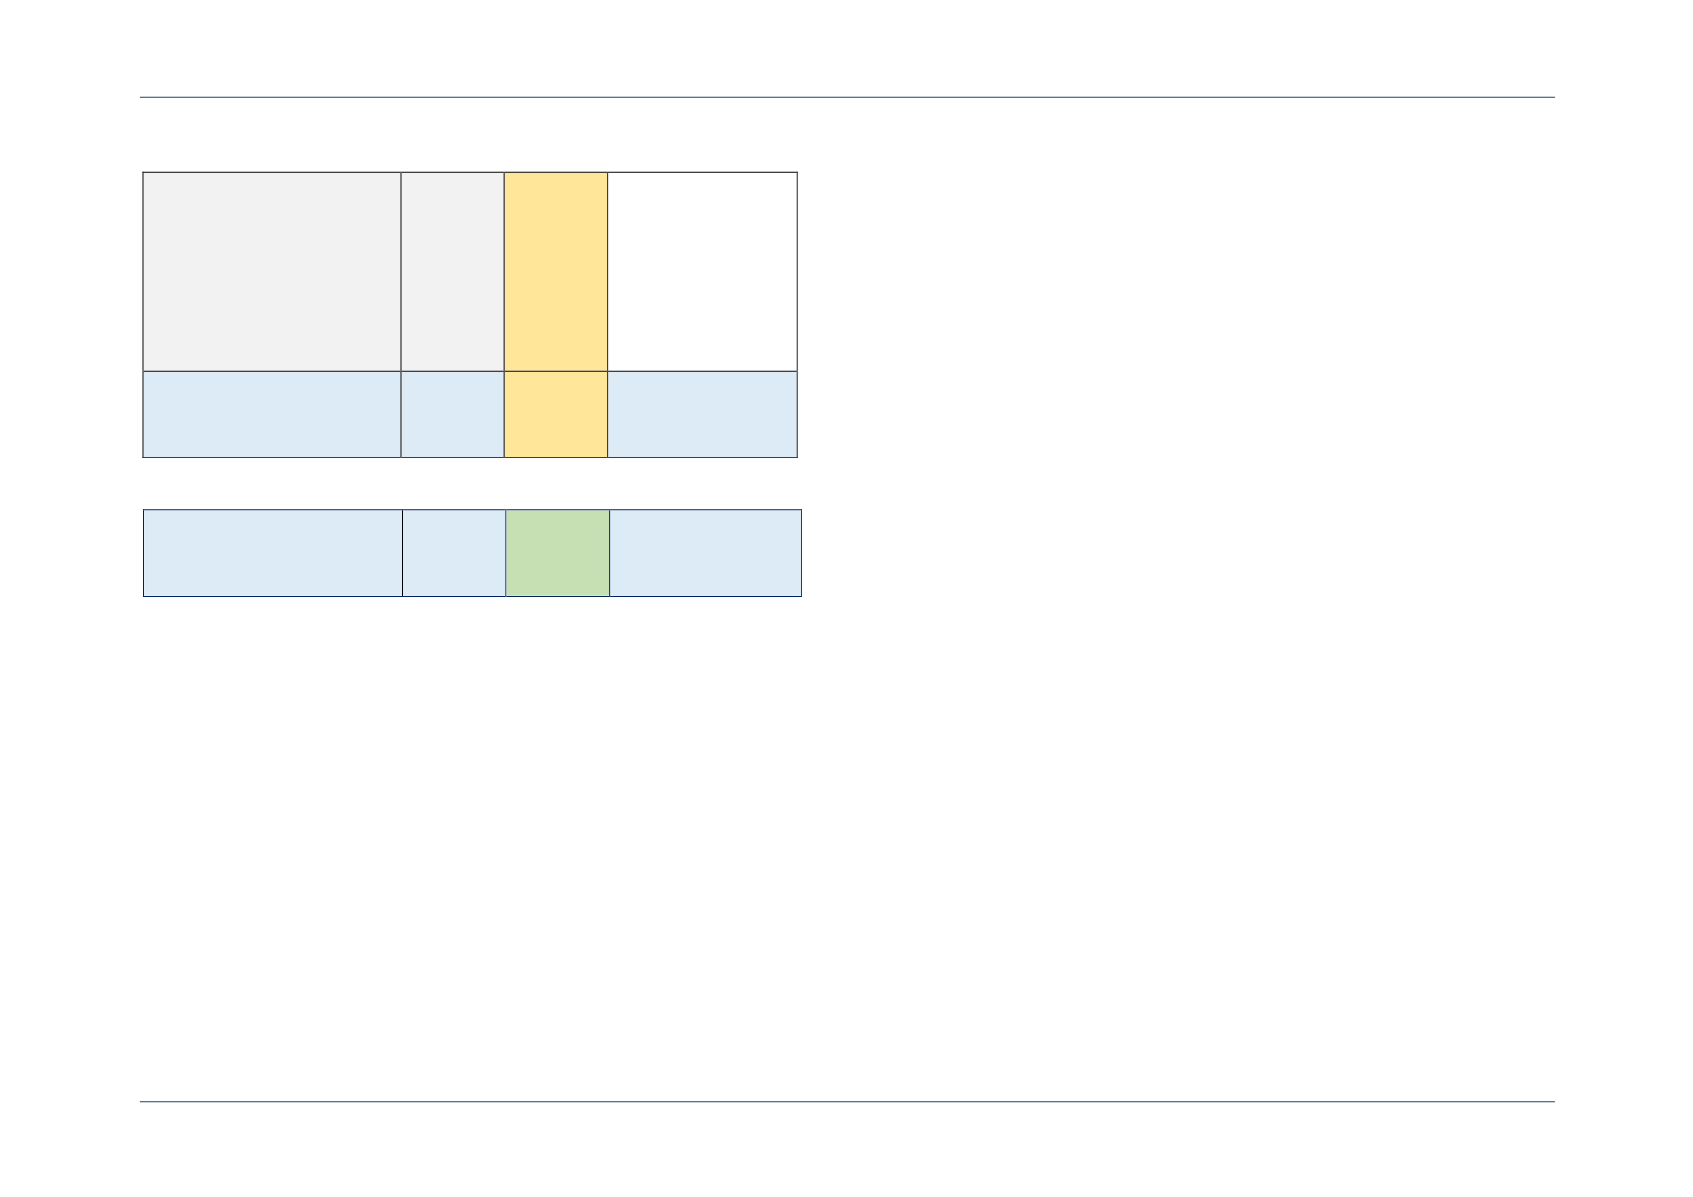
Task: Click the horizontal header rule at page top
Action: [x=847, y=97]
